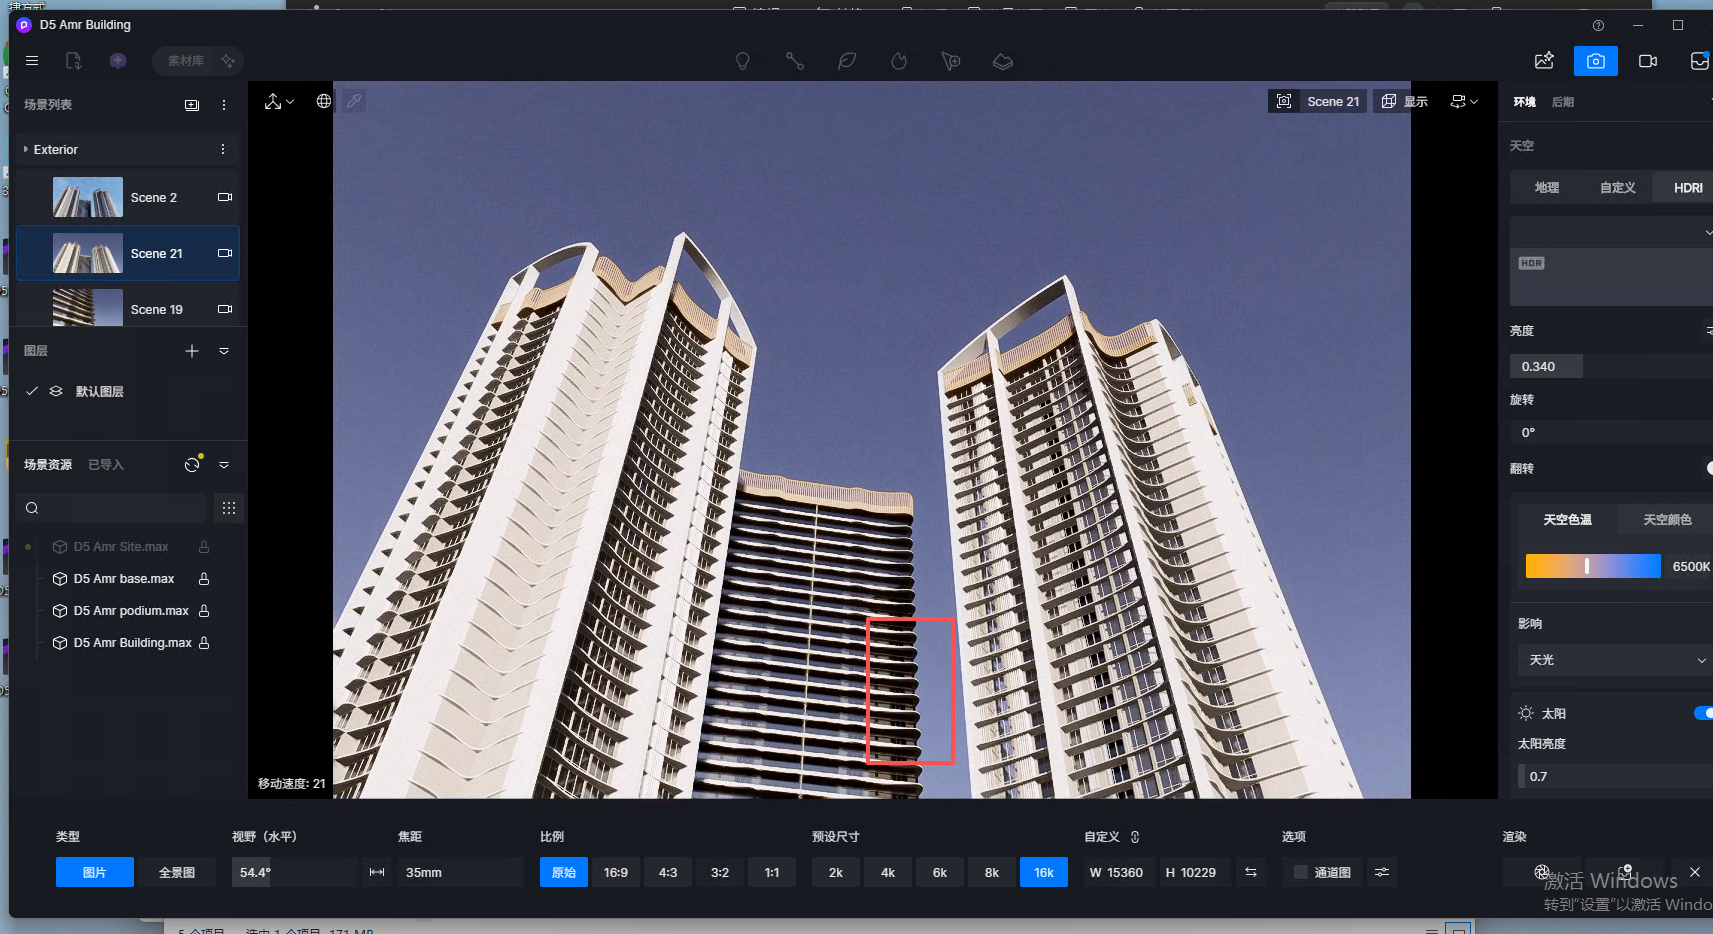Click the add layer plus icon
Viewport: 1713px width, 934px height.
[x=192, y=351]
